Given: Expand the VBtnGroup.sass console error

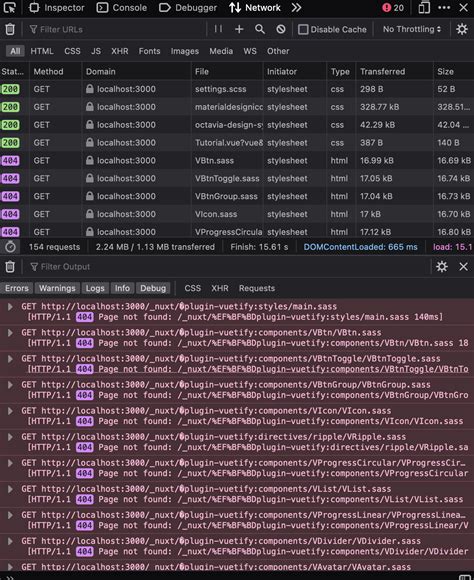Looking at the screenshot, I should click(x=10, y=385).
